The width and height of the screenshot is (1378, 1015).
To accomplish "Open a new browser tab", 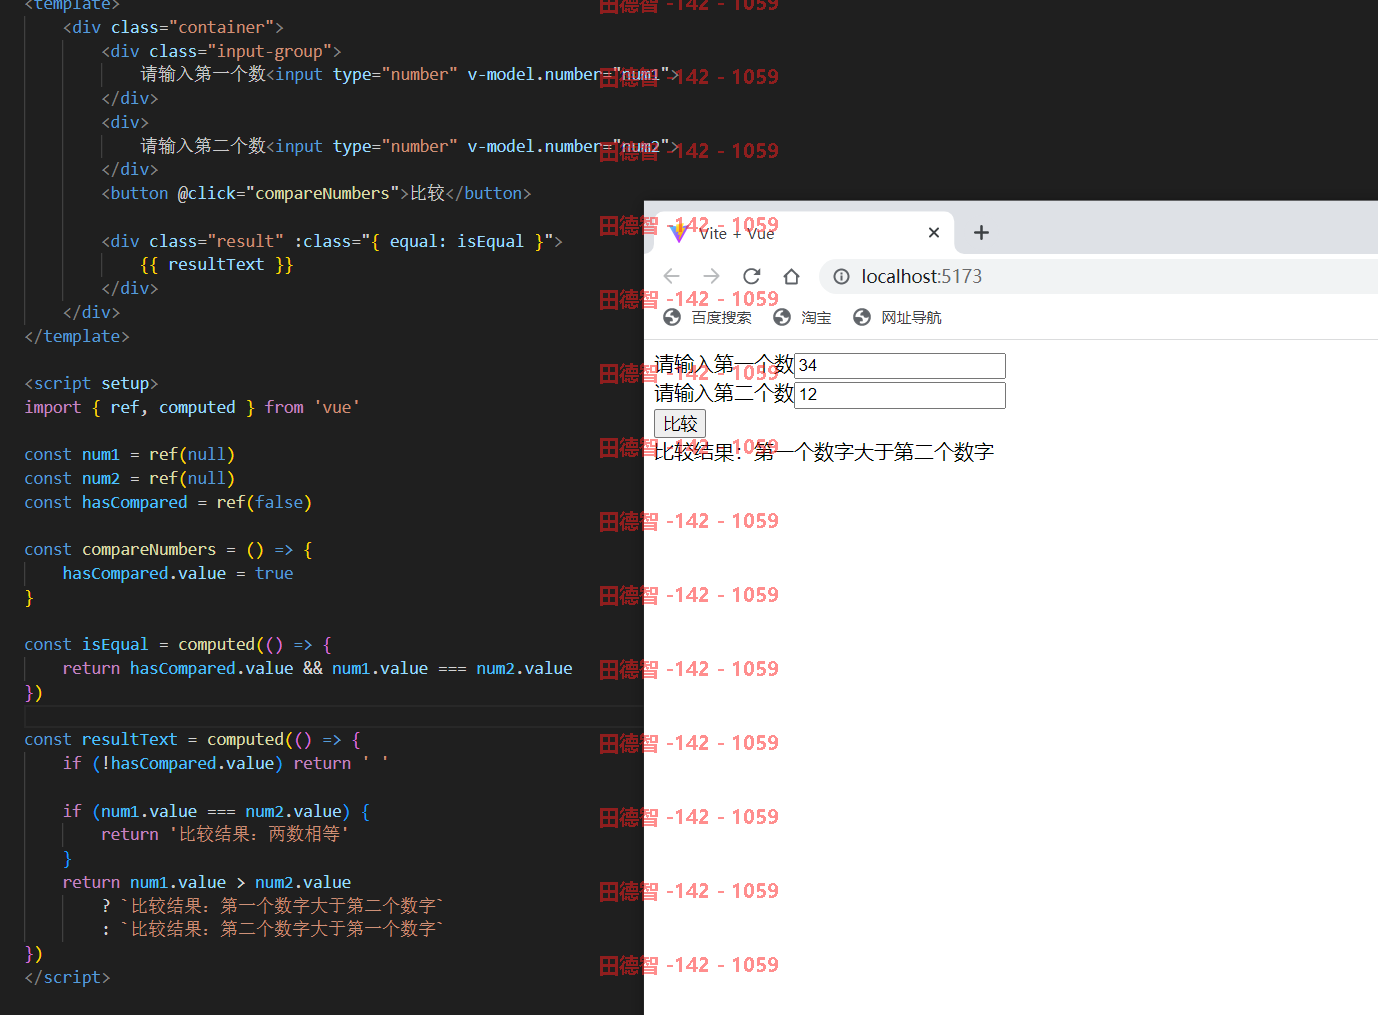I will [981, 232].
